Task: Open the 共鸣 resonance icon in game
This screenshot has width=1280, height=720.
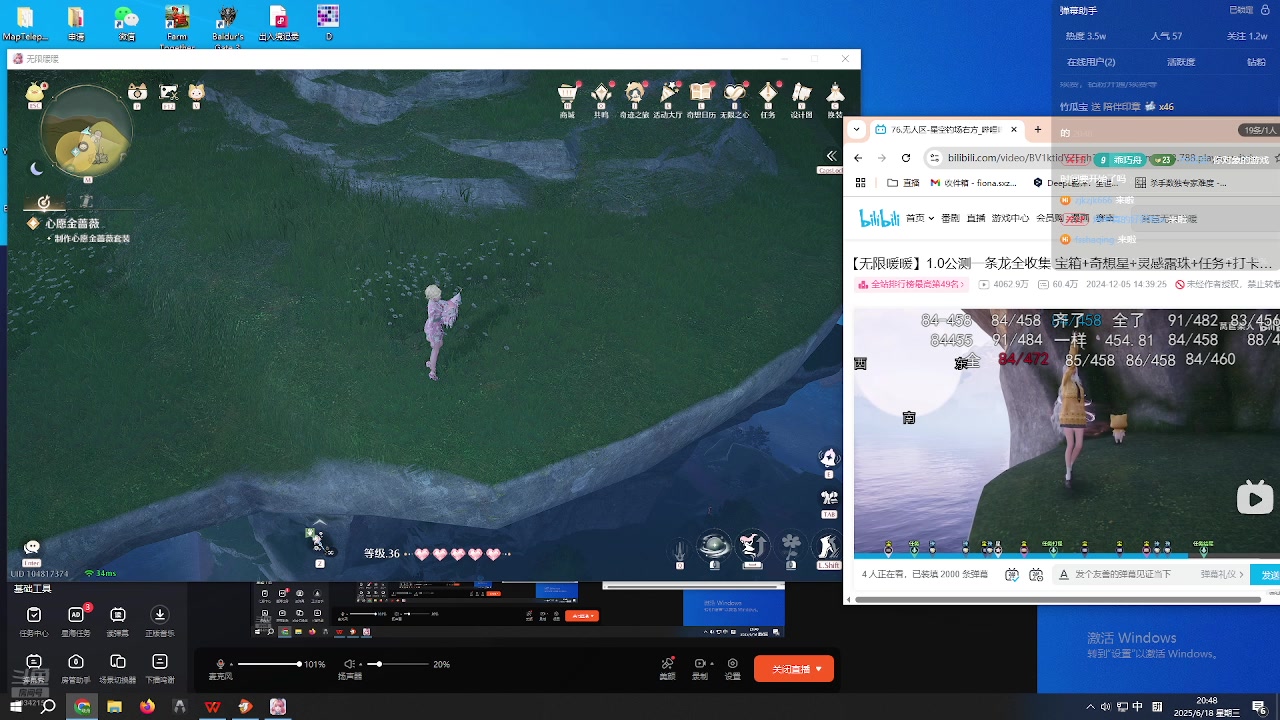Action: tap(601, 94)
